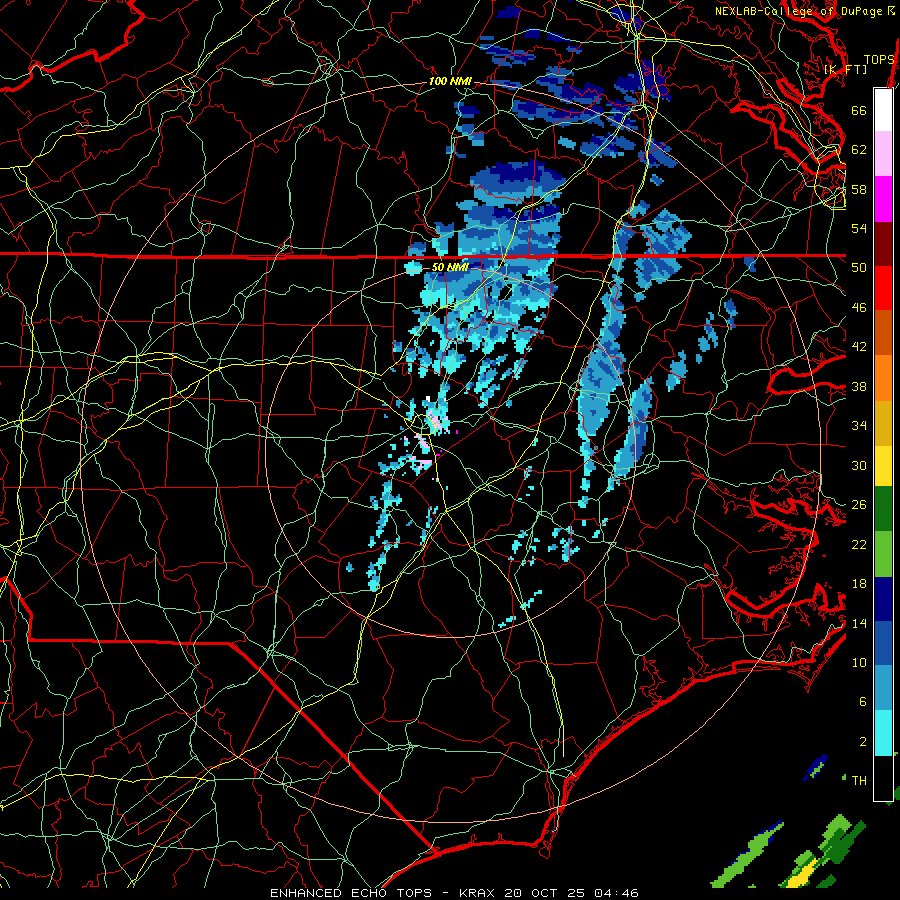The height and width of the screenshot is (900, 900).
Task: Click the white top segment of the color scale
Action: coord(883,110)
